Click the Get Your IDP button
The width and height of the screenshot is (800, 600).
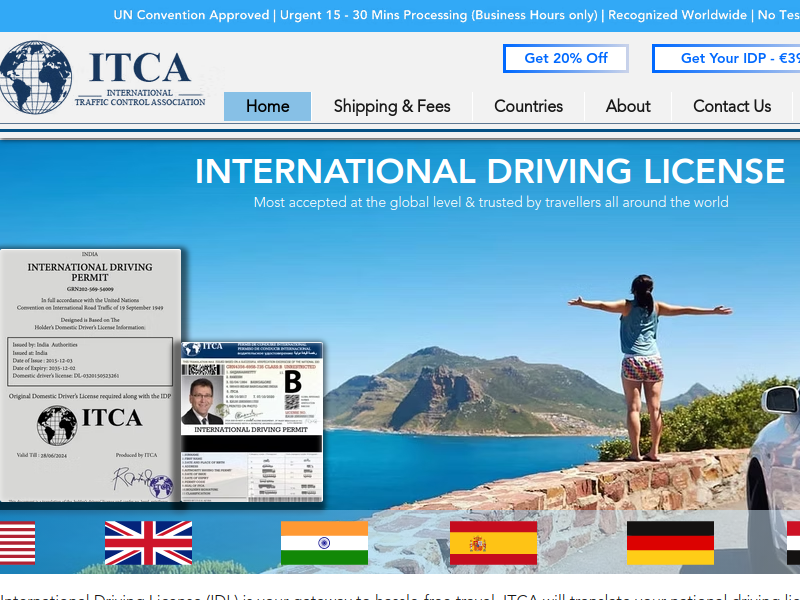coord(726,58)
